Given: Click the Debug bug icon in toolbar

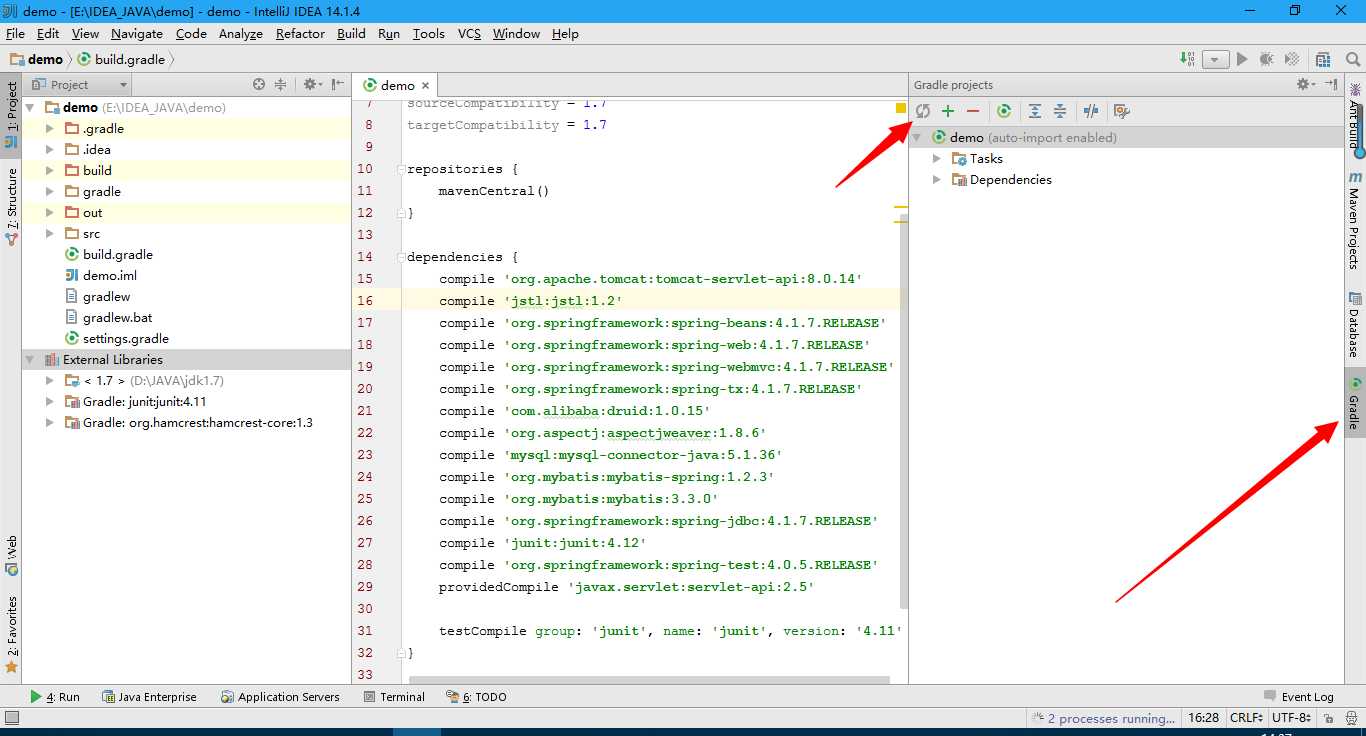Looking at the screenshot, I should click(1267, 59).
